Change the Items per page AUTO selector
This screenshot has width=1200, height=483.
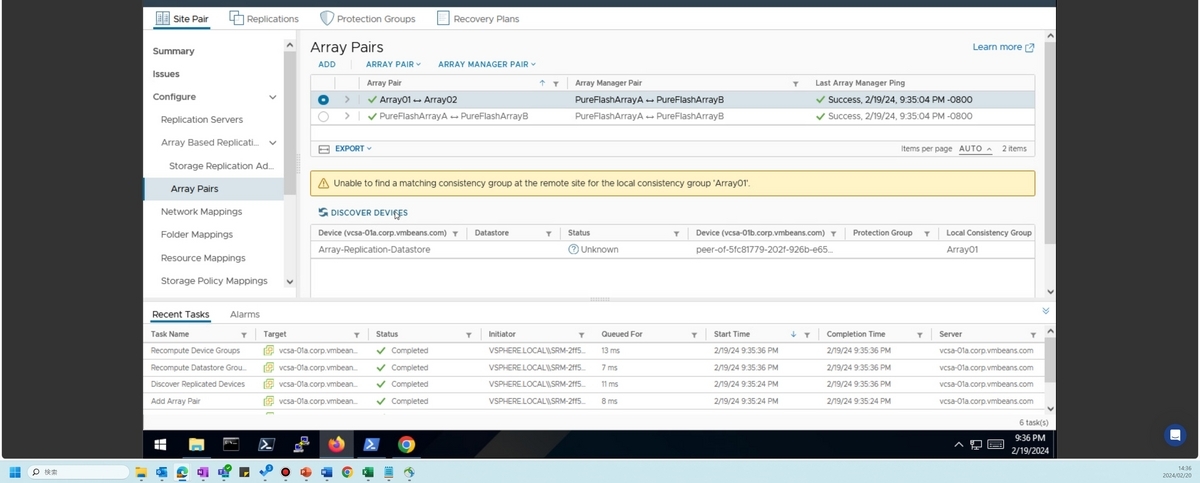pyautogui.click(x=975, y=149)
